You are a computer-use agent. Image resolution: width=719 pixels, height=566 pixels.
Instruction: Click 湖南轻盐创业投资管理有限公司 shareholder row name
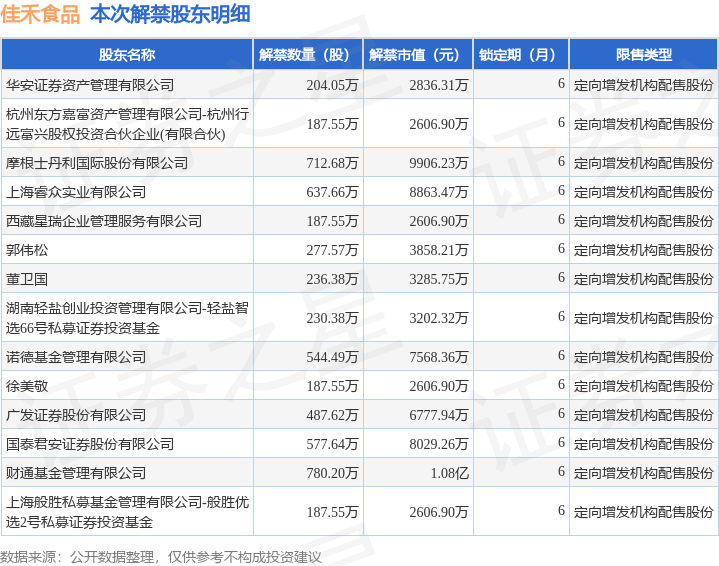[x=127, y=318]
